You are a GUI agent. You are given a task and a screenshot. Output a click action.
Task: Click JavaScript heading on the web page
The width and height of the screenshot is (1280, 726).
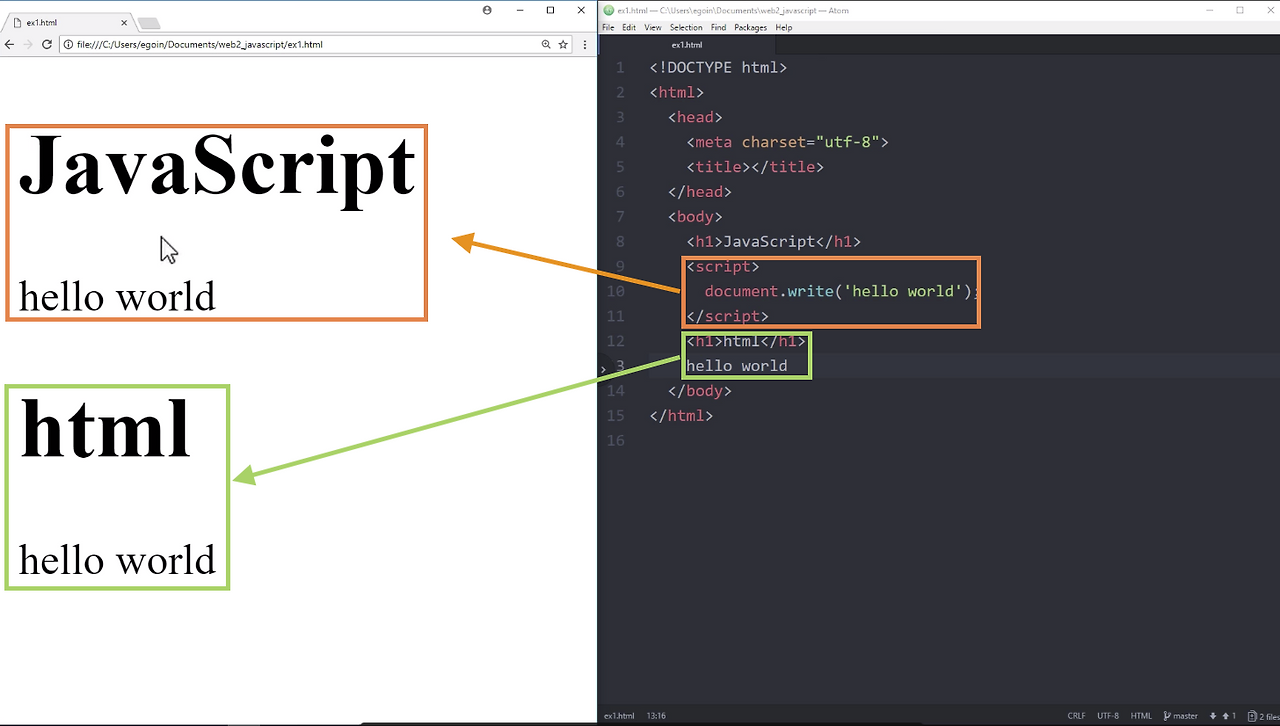tap(217, 170)
